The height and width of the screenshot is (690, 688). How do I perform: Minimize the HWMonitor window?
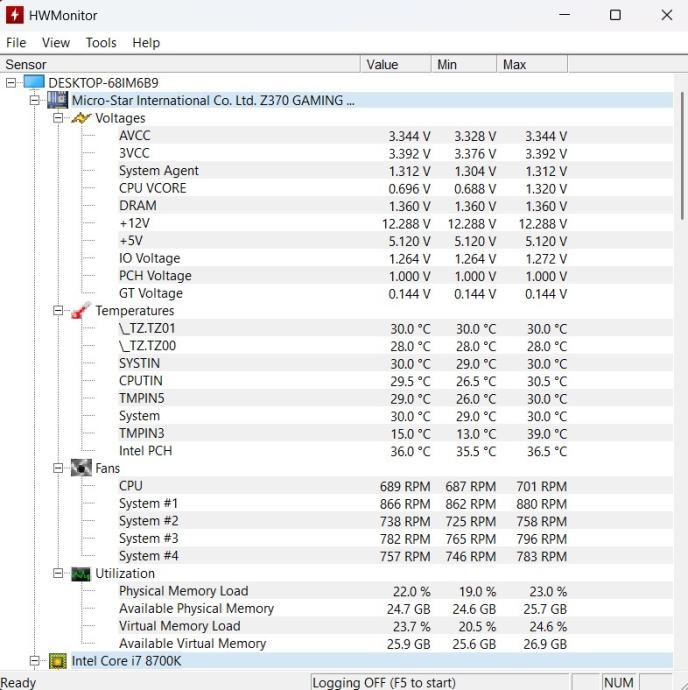pos(564,15)
